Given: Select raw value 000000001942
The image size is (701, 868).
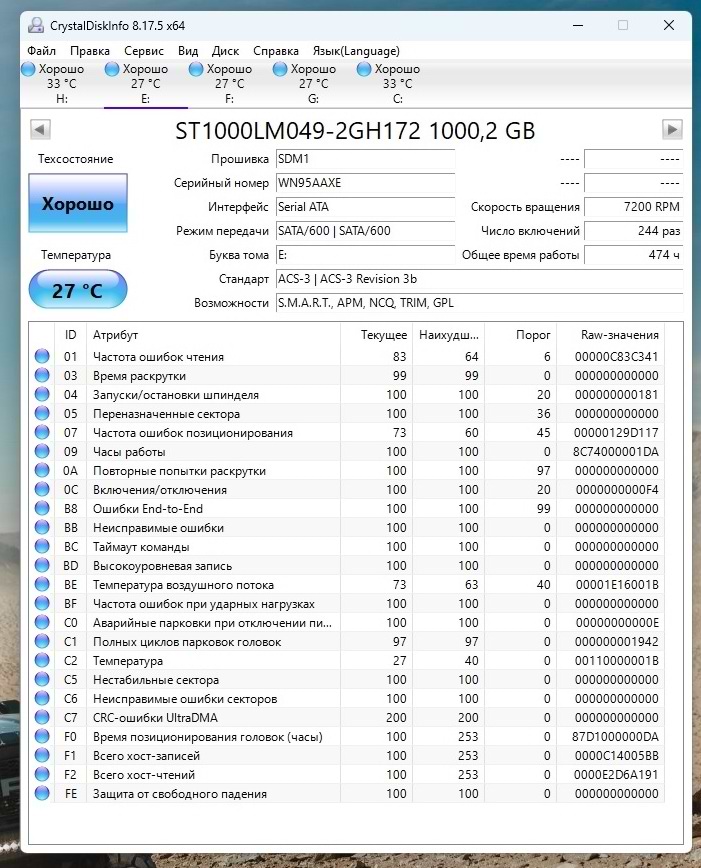Looking at the screenshot, I should (616, 642).
